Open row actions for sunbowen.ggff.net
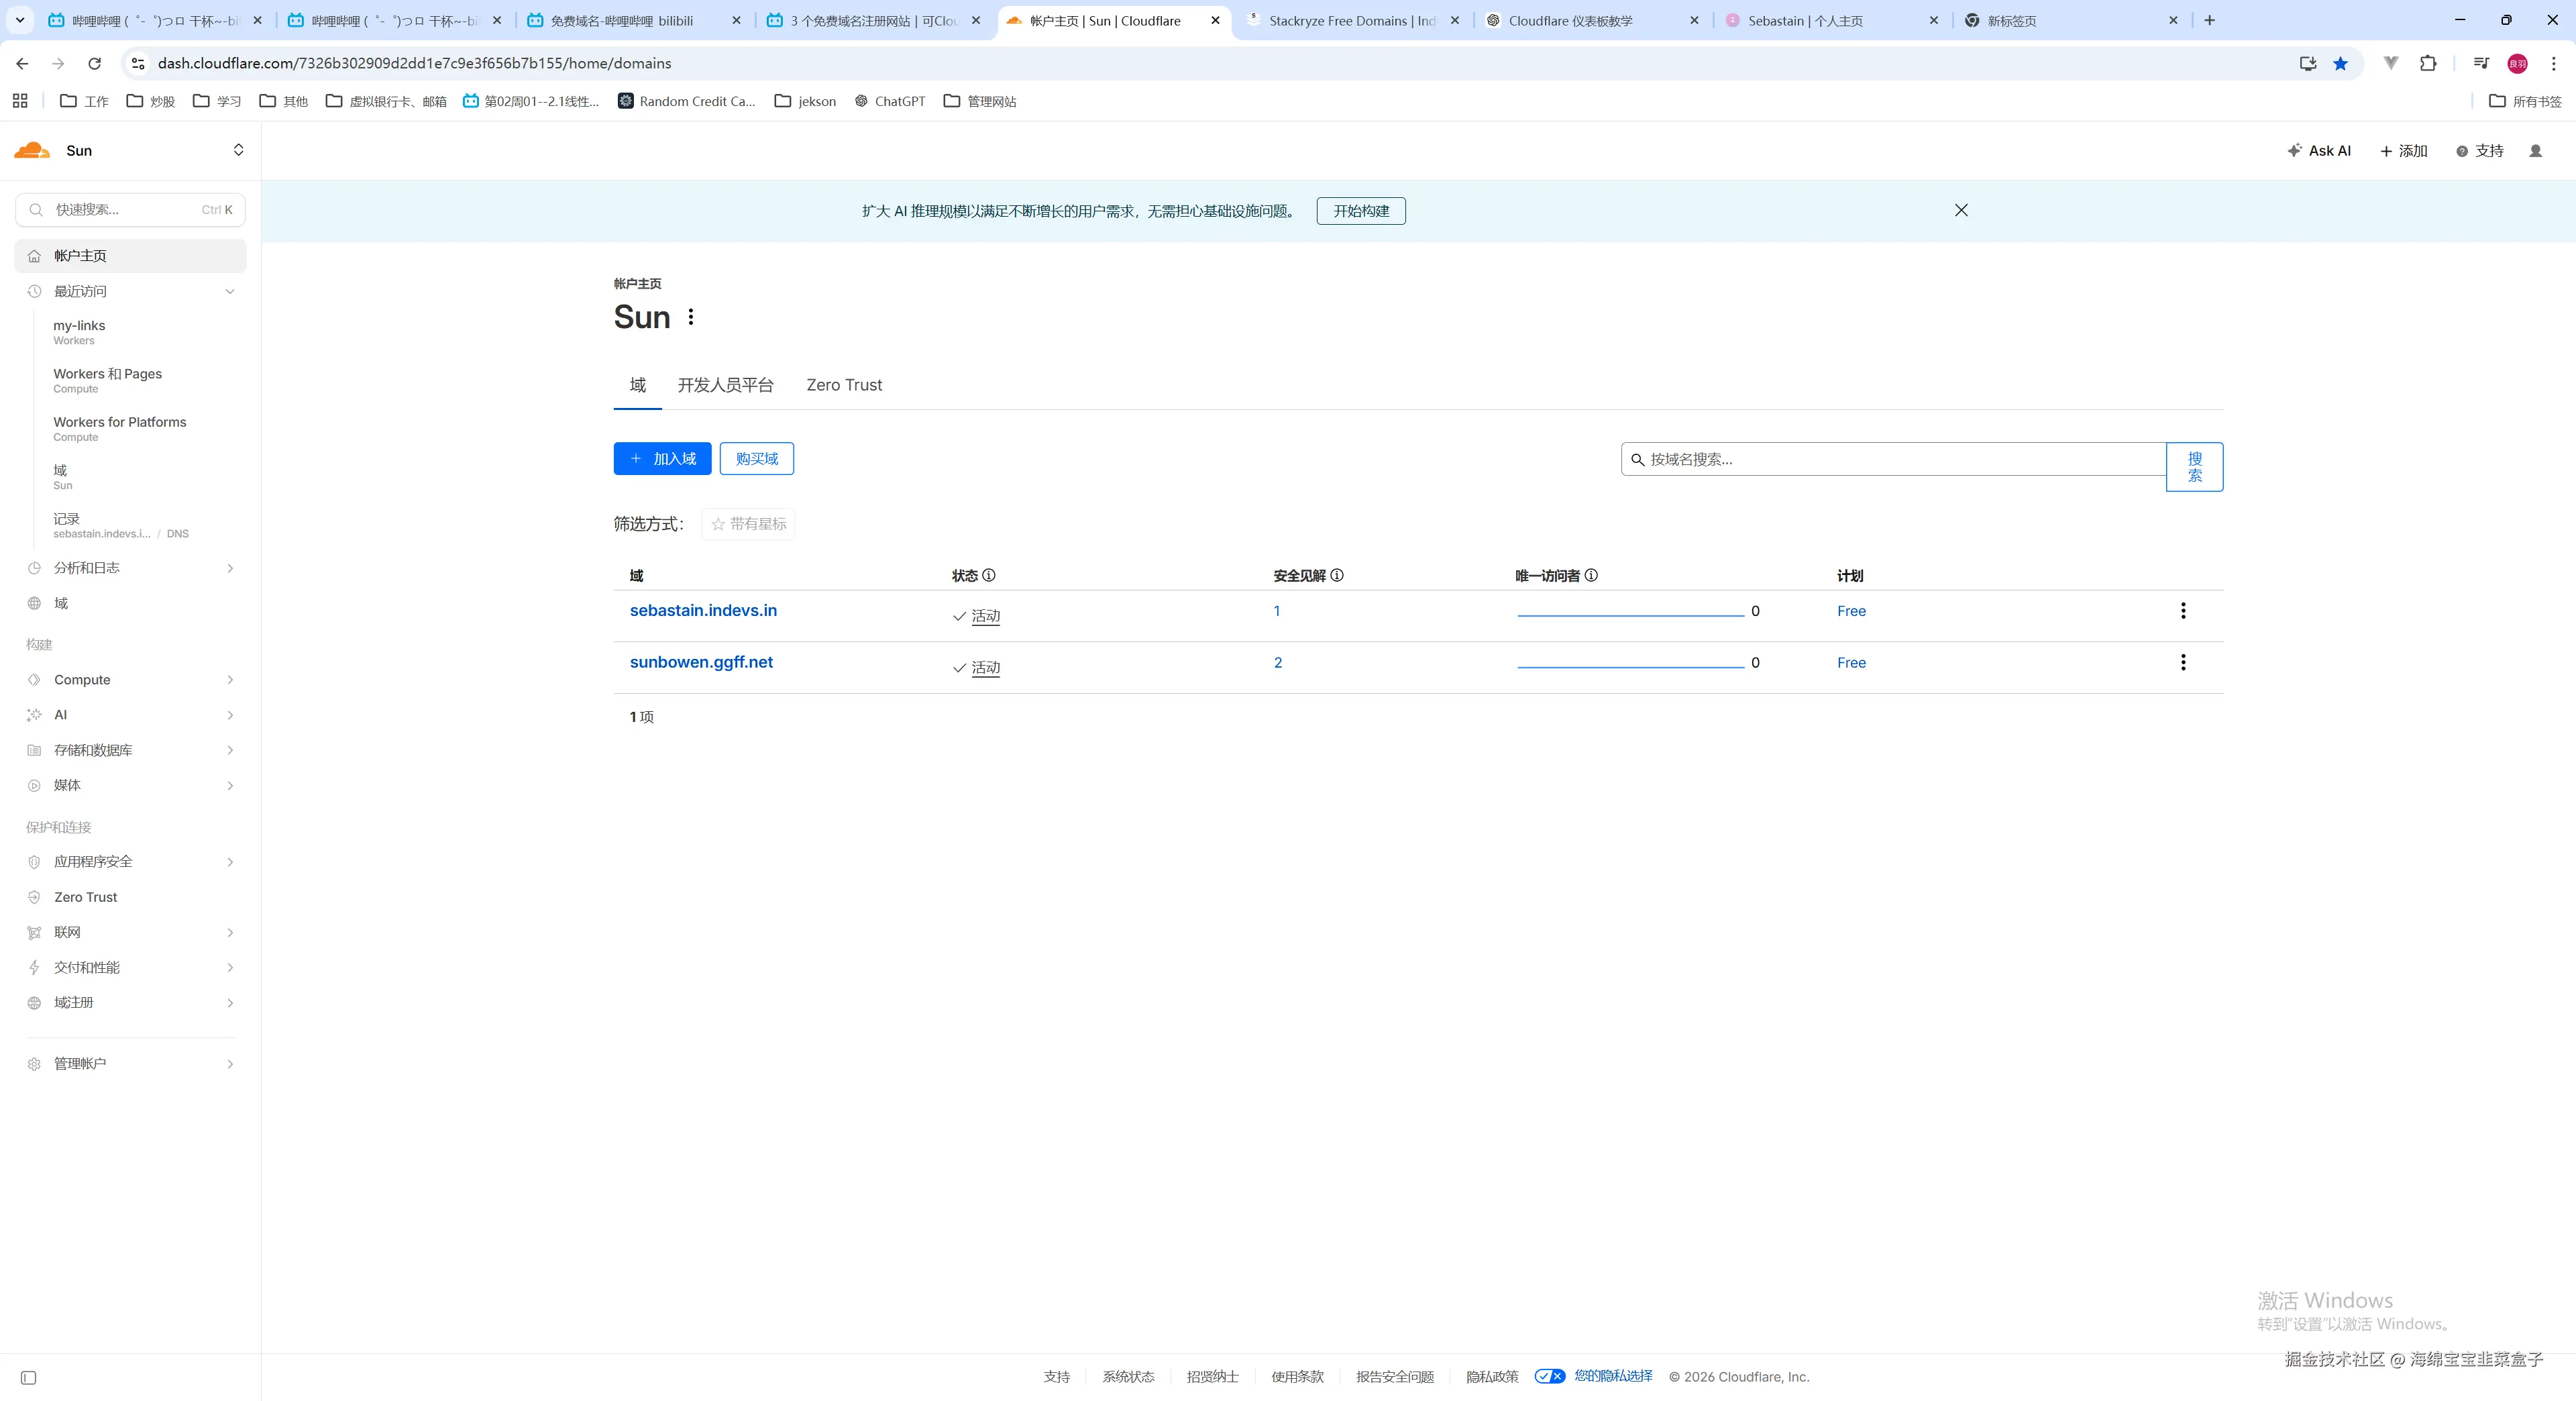 click(2183, 663)
